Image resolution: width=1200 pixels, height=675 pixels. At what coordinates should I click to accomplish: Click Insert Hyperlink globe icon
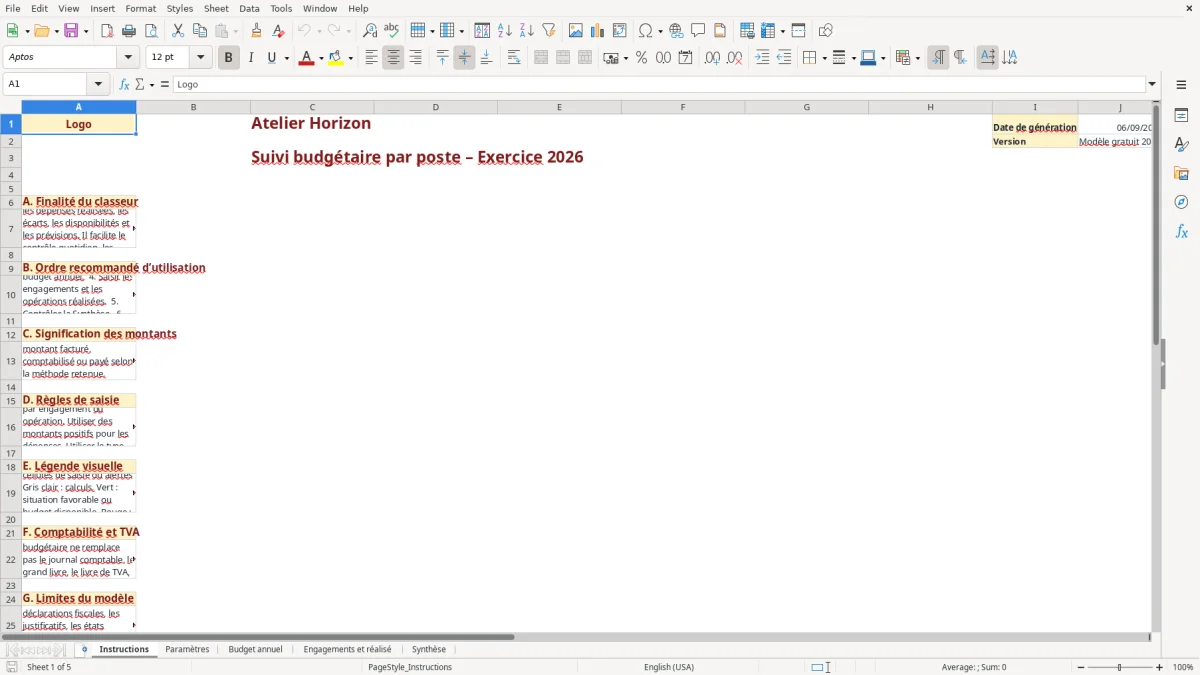coord(676,31)
